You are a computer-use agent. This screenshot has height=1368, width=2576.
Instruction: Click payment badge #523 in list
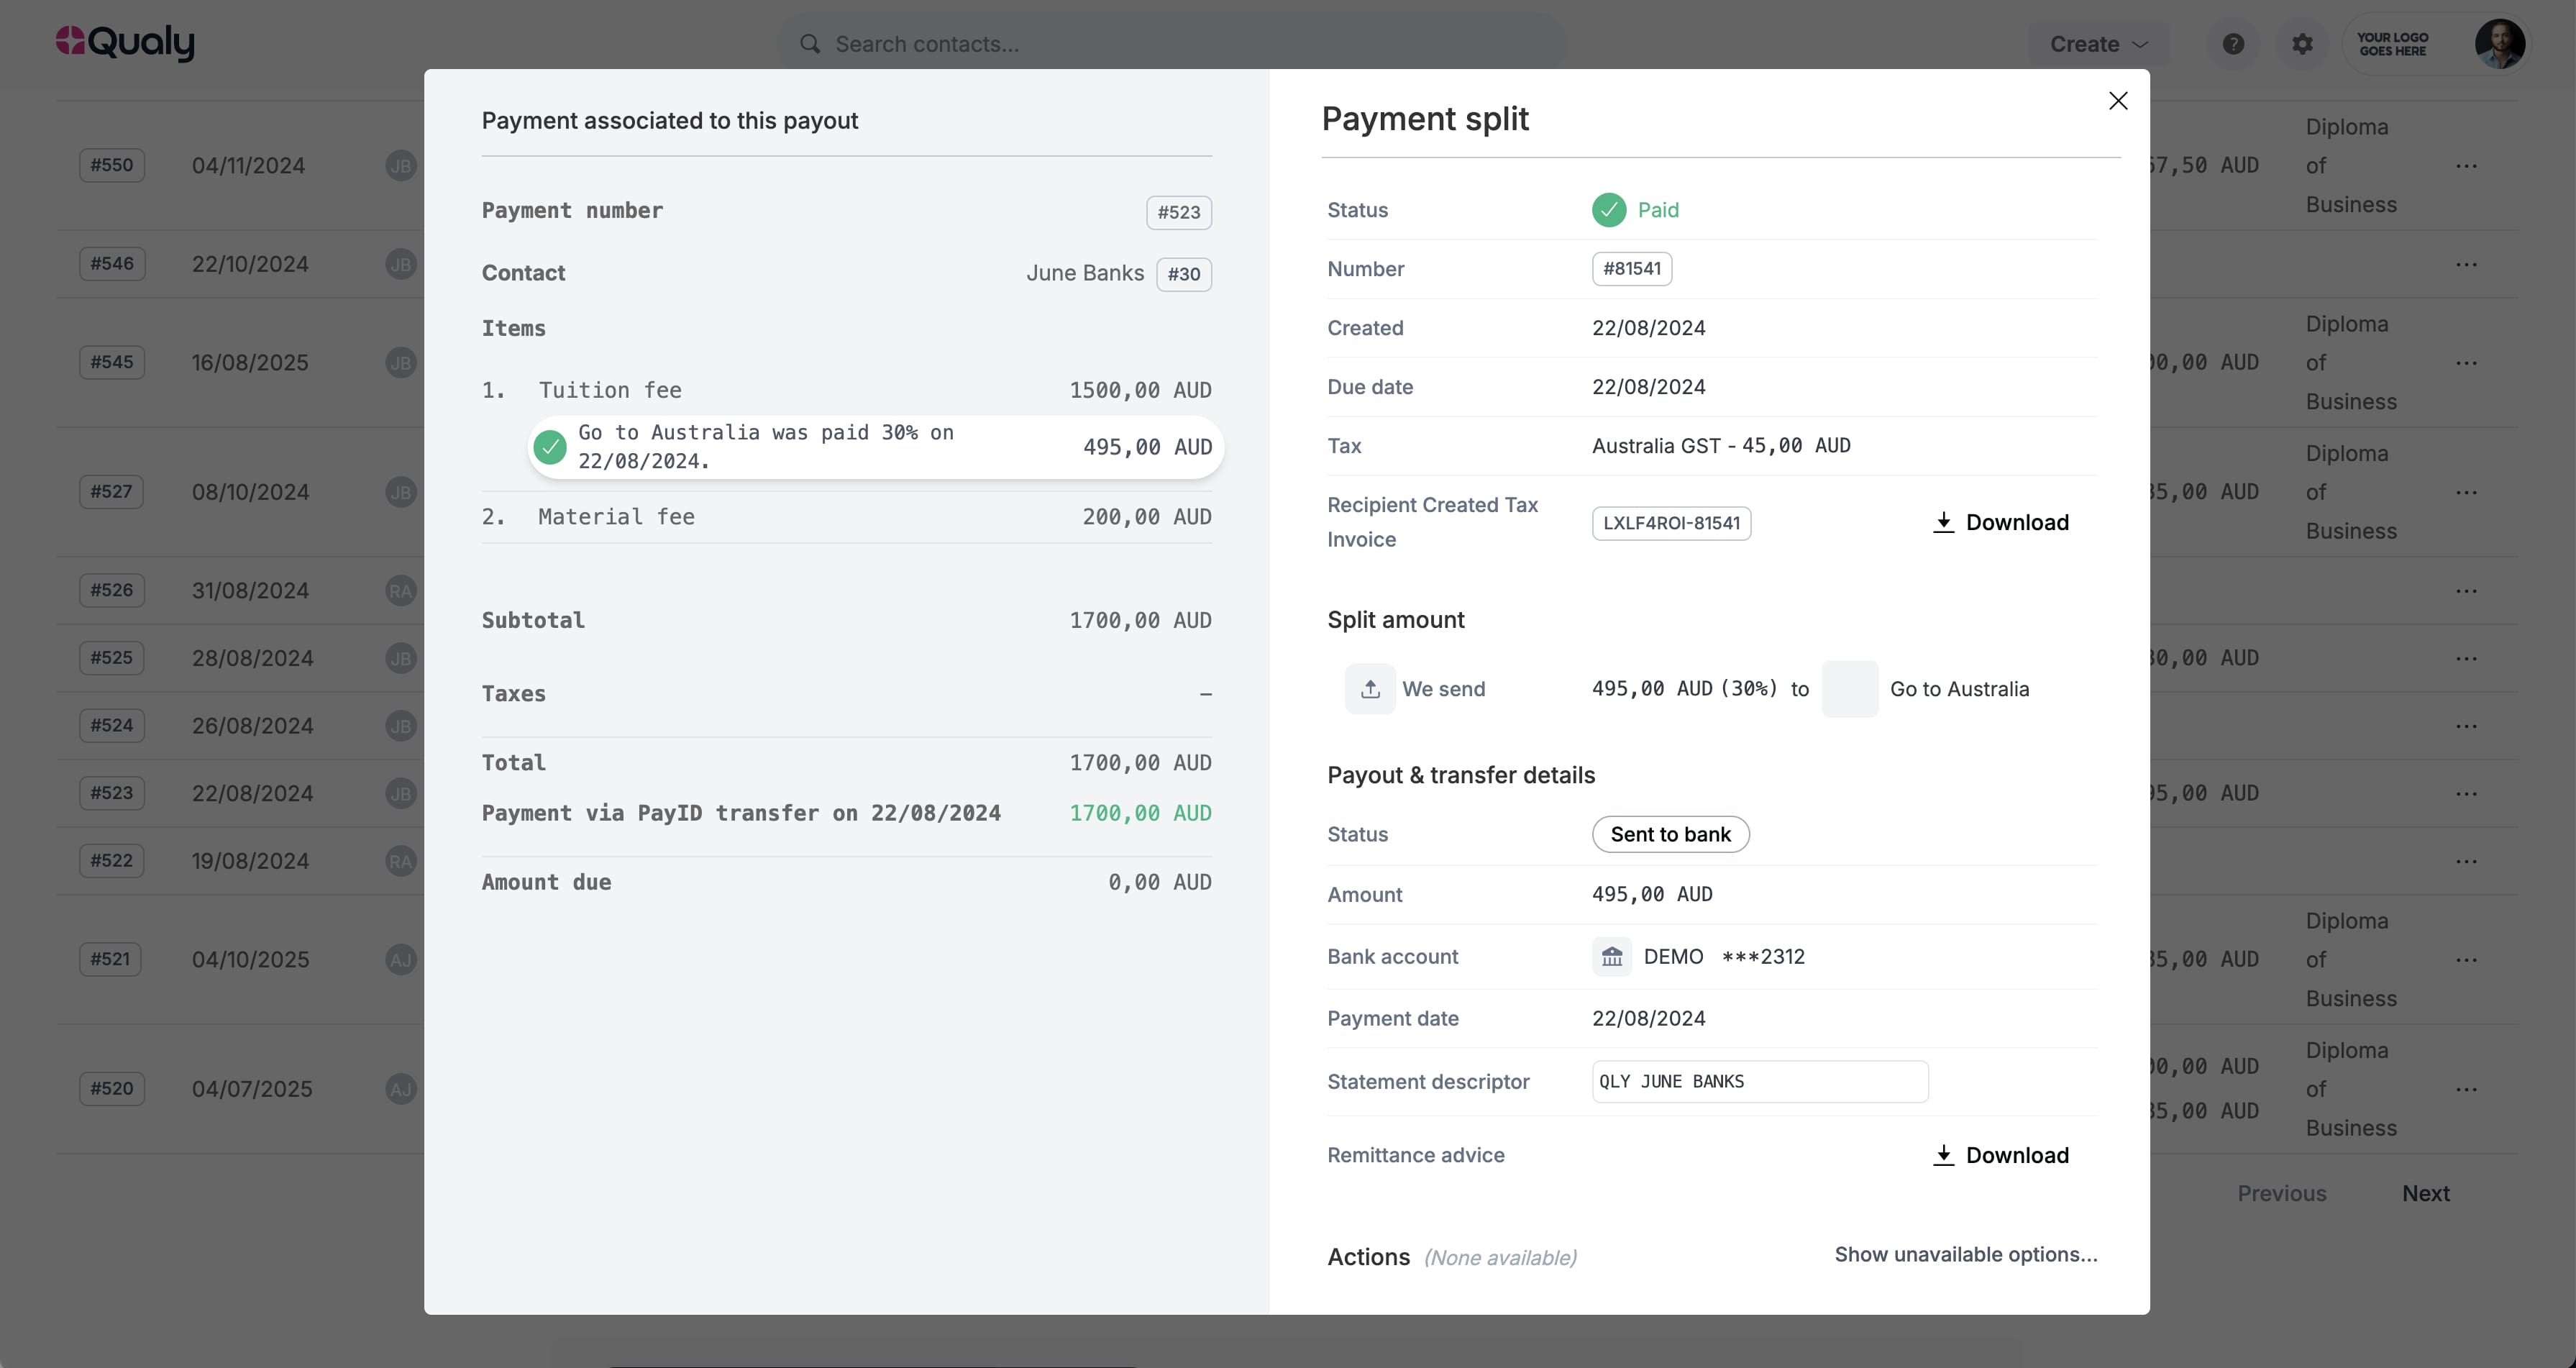[x=112, y=793]
